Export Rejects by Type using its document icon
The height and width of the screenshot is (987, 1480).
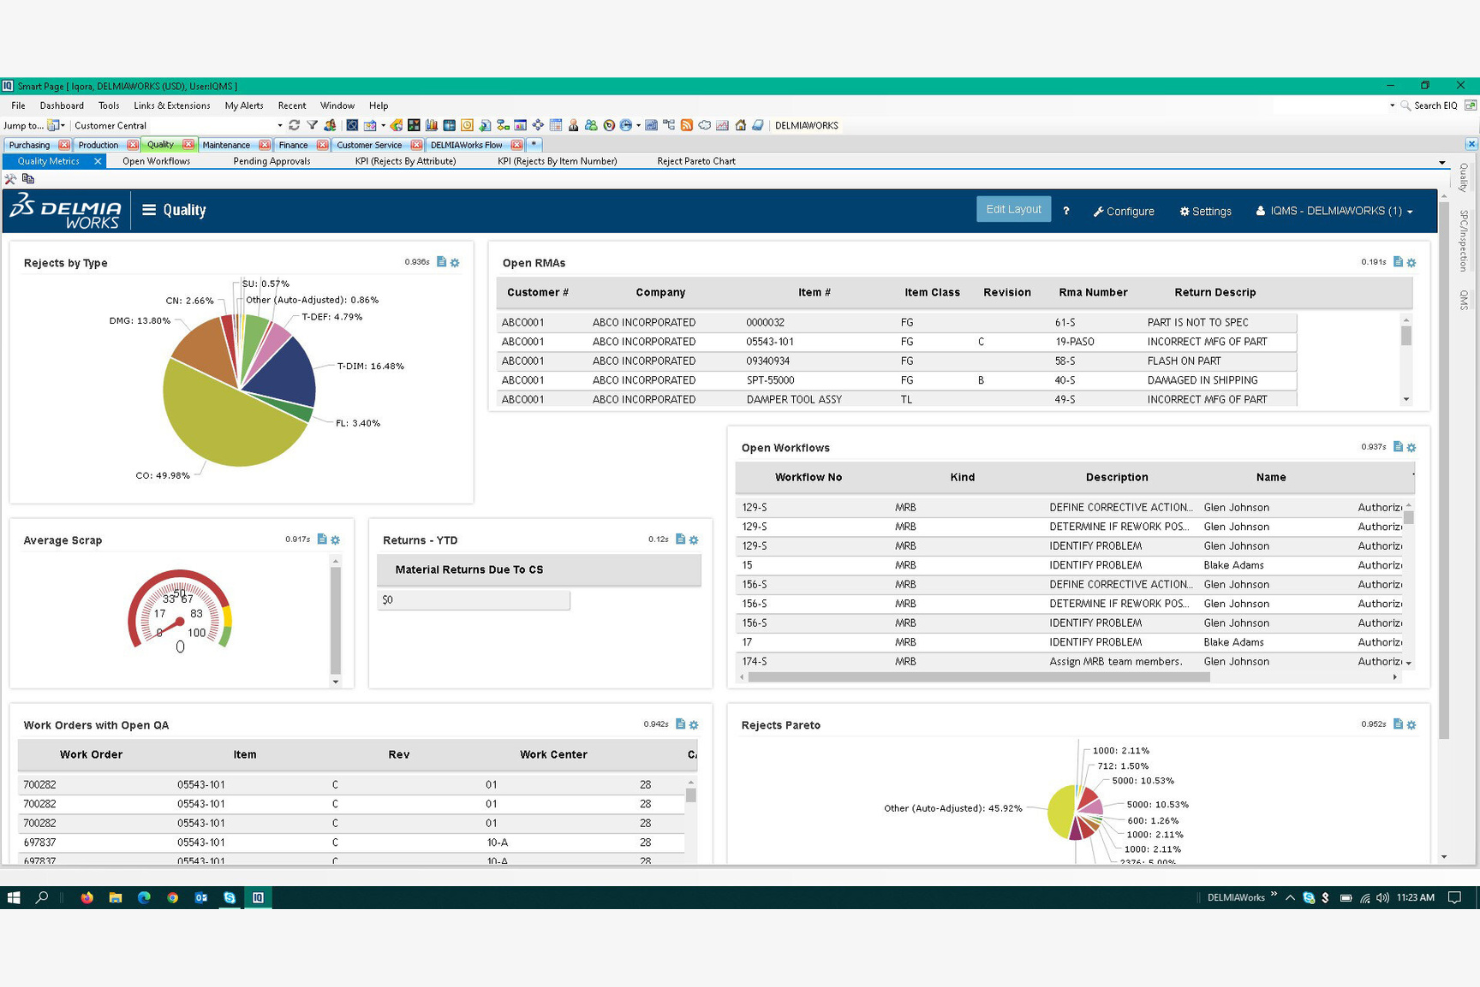[x=440, y=262]
